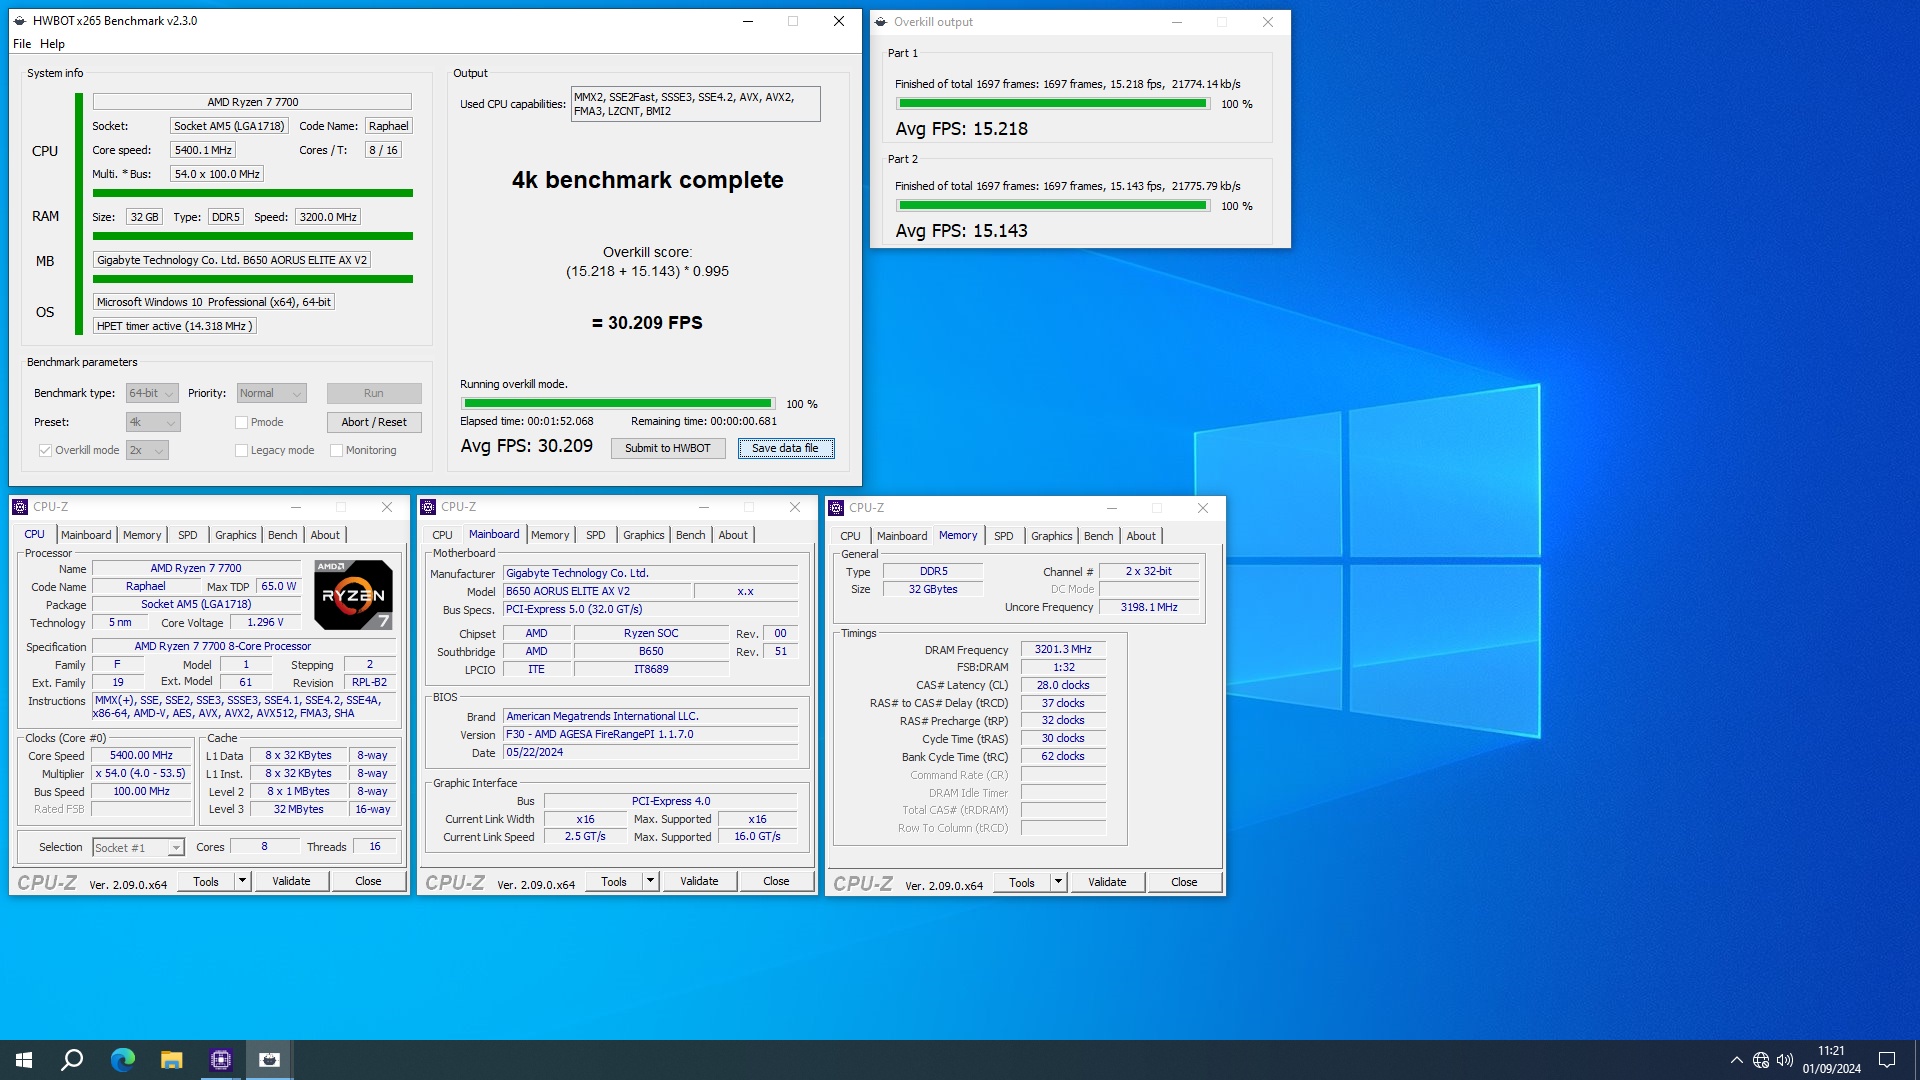Screen dimensions: 1920x1080
Task: Open the notification center icon
Action: 1887,1060
